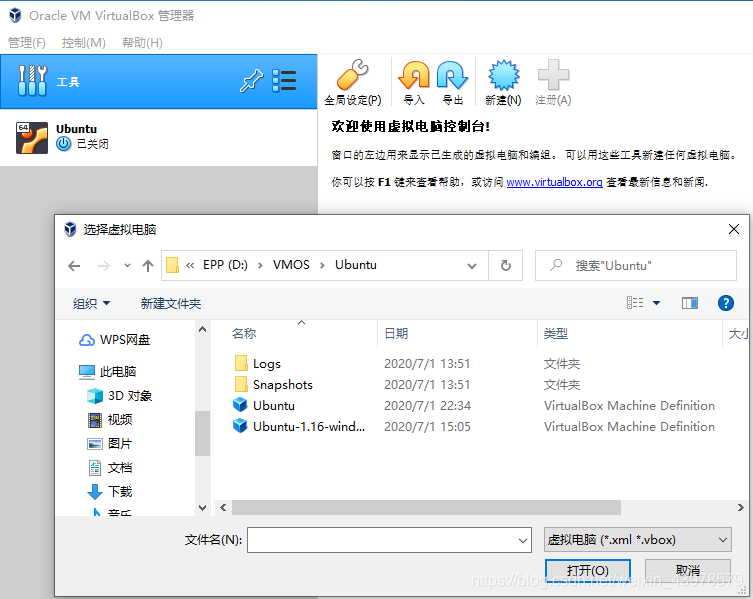
Task: Select the Ubuntu VM in the manager list
Action: pos(158,137)
